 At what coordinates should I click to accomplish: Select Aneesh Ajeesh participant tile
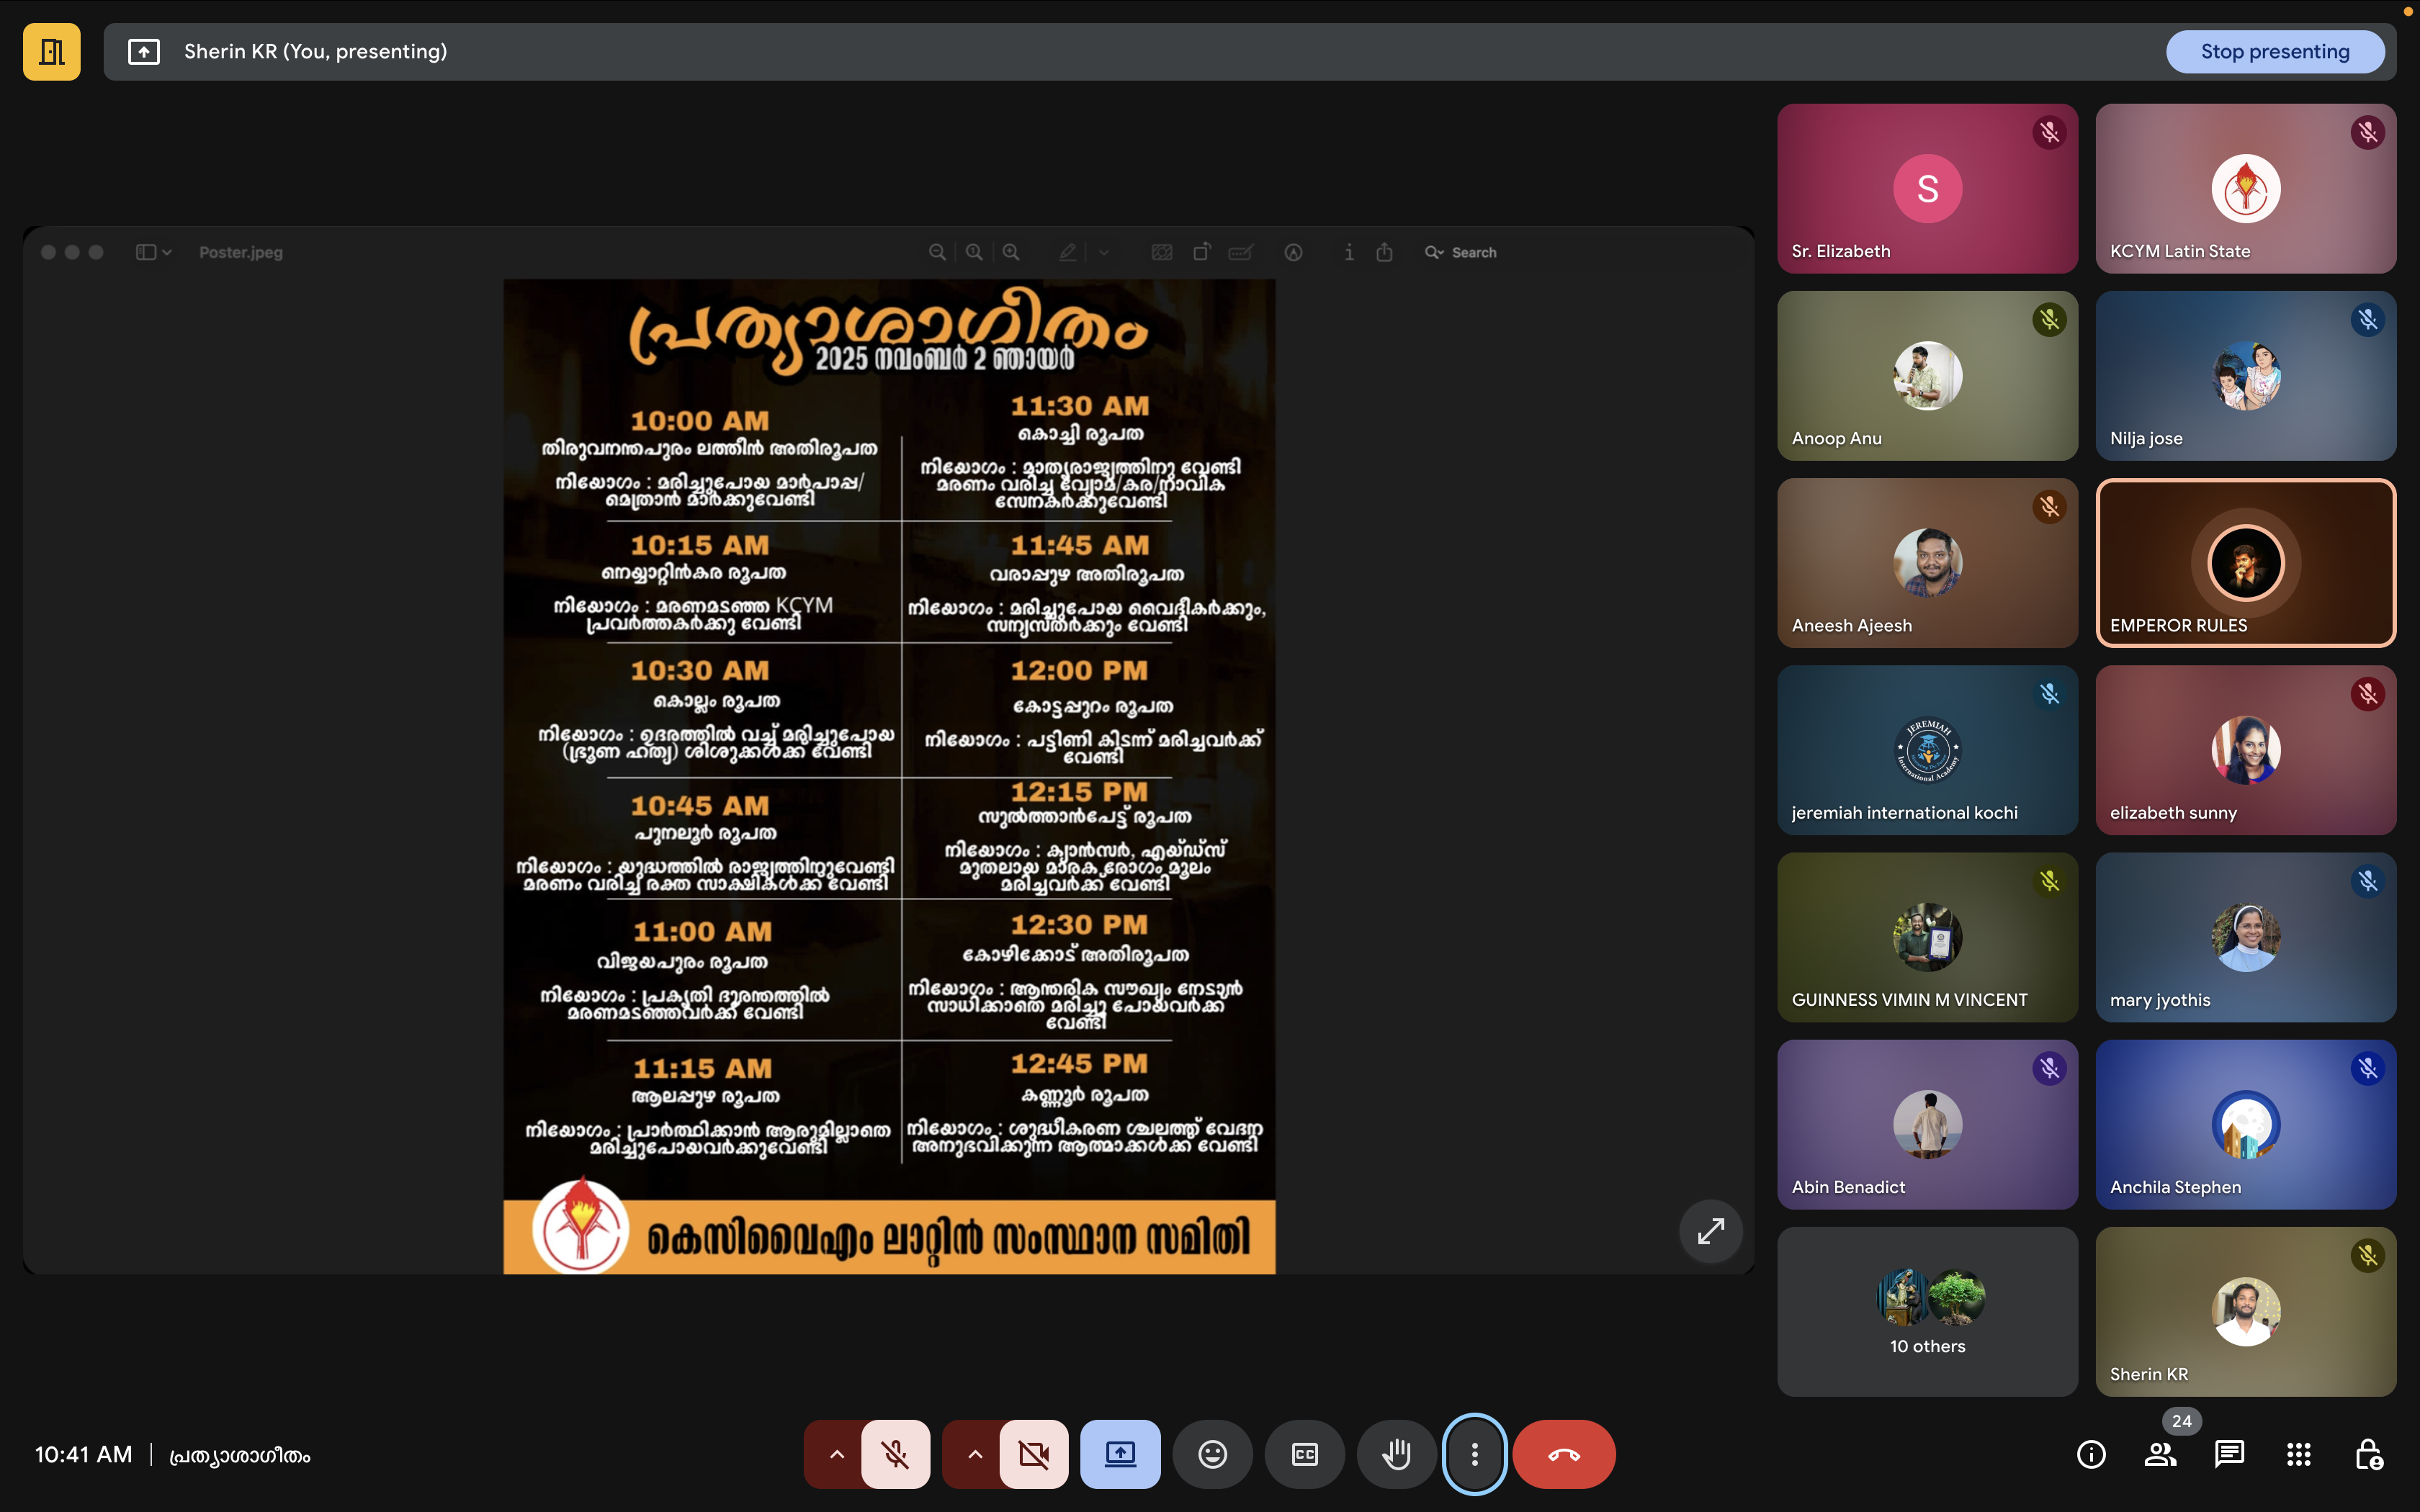coord(1927,562)
